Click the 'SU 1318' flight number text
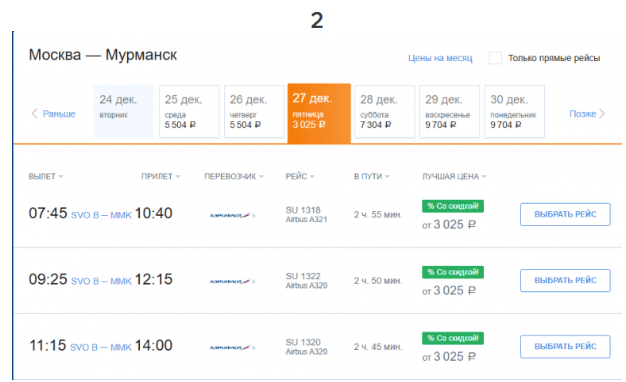 click(x=303, y=210)
